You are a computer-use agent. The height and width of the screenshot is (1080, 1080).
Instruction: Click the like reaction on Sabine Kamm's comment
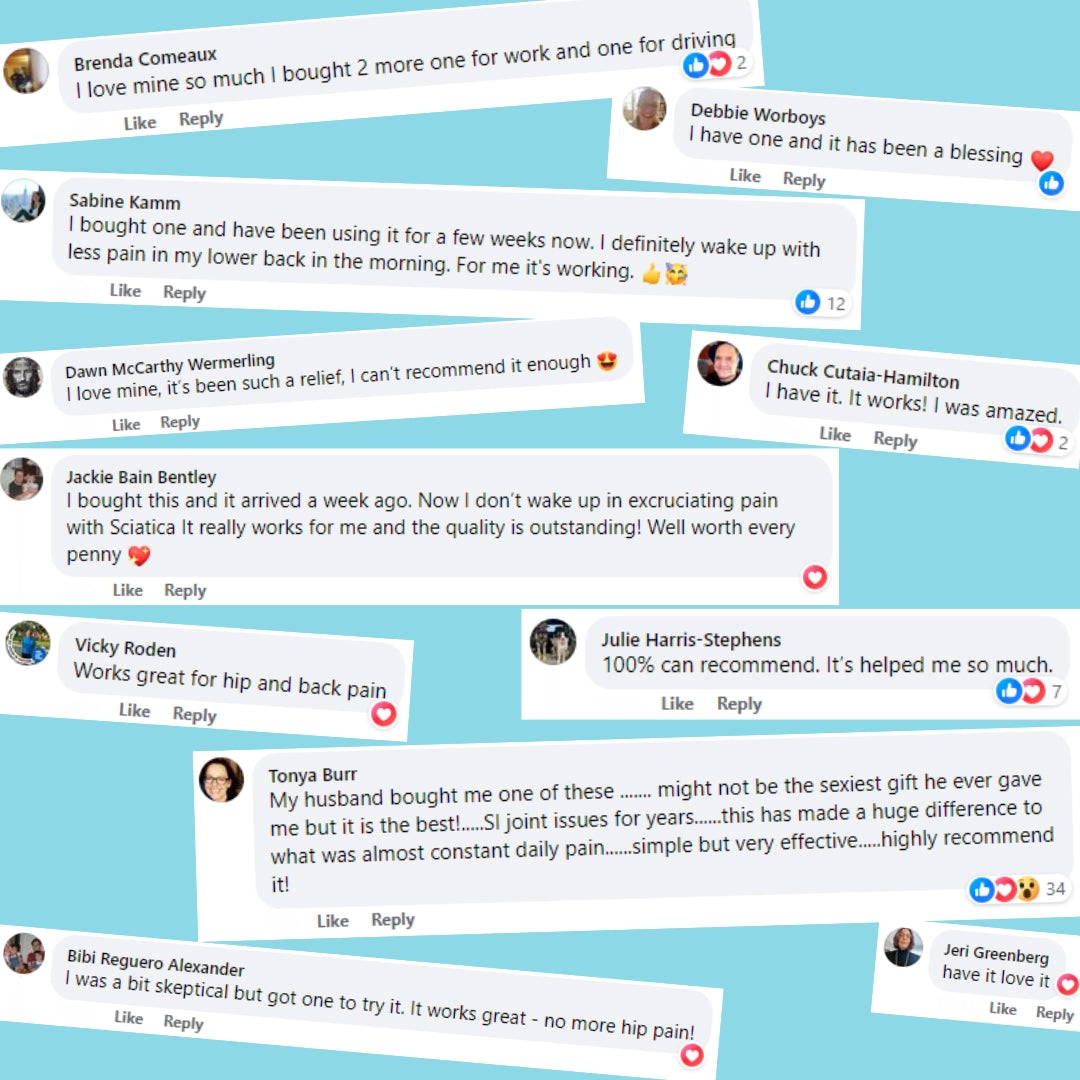coord(808,302)
